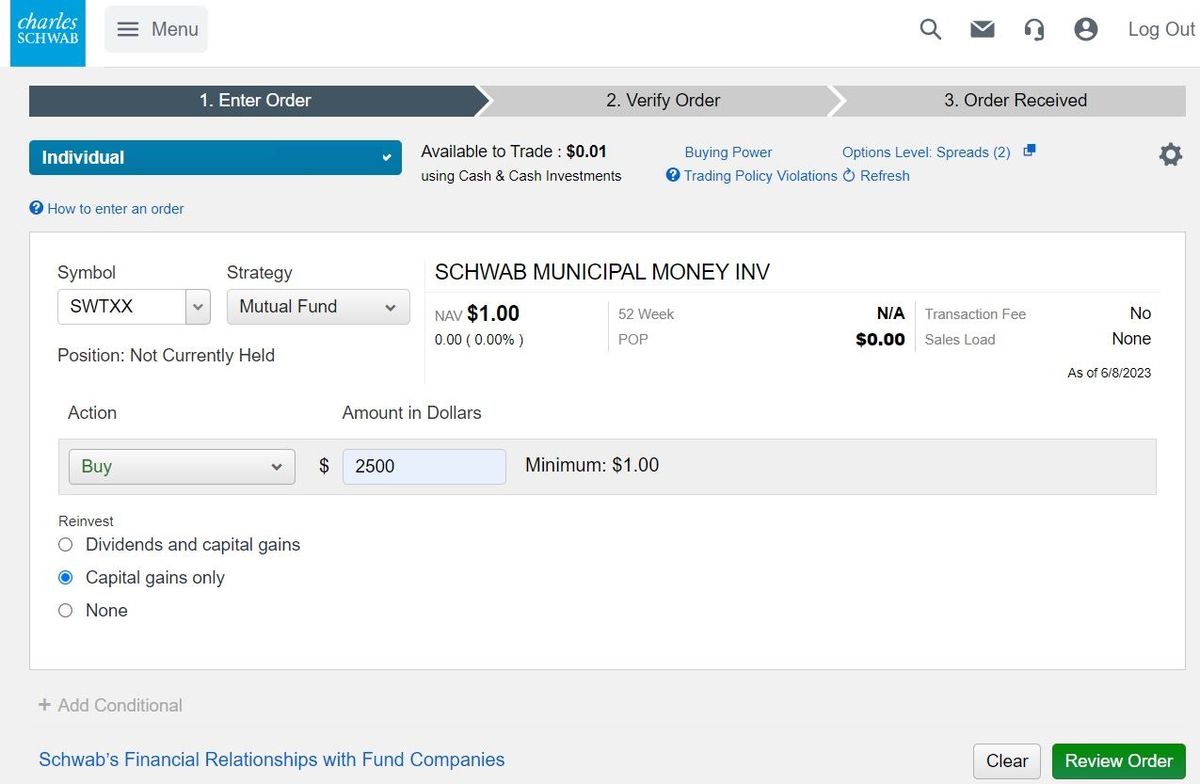
Task: Choose None for reinvestment
Action: [65, 610]
